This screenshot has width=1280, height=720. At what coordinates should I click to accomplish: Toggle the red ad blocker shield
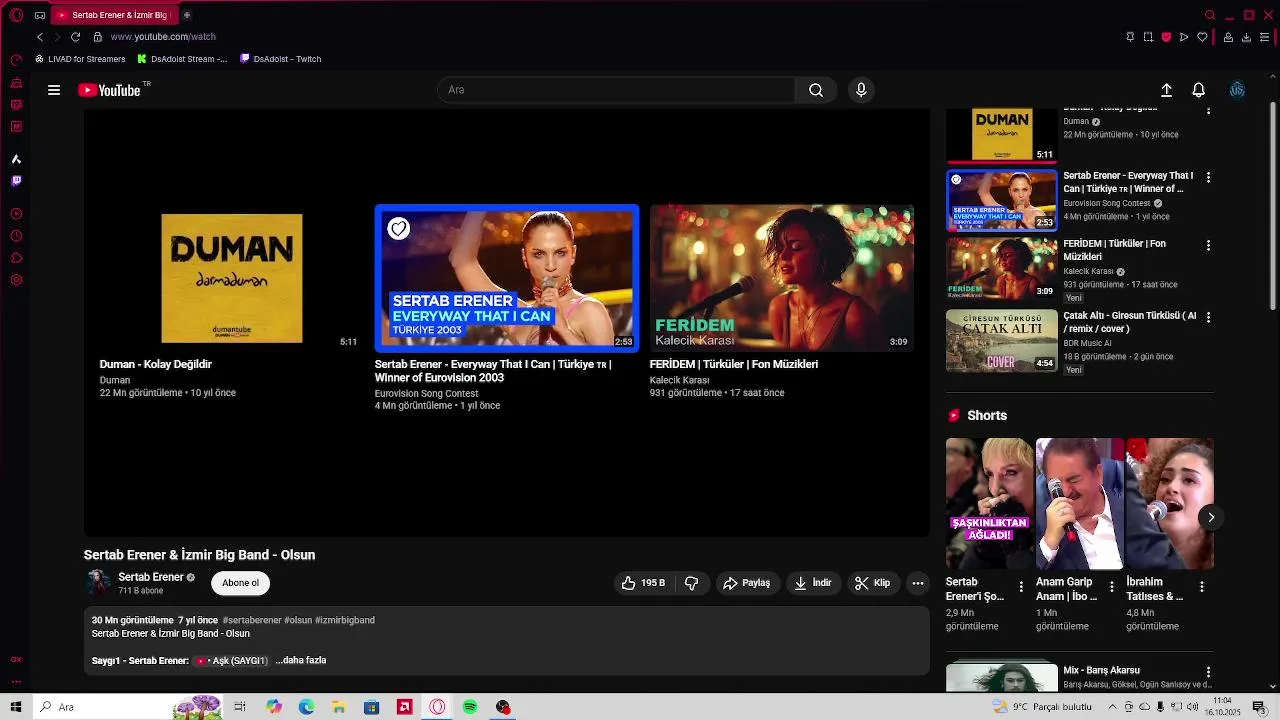[1166, 37]
